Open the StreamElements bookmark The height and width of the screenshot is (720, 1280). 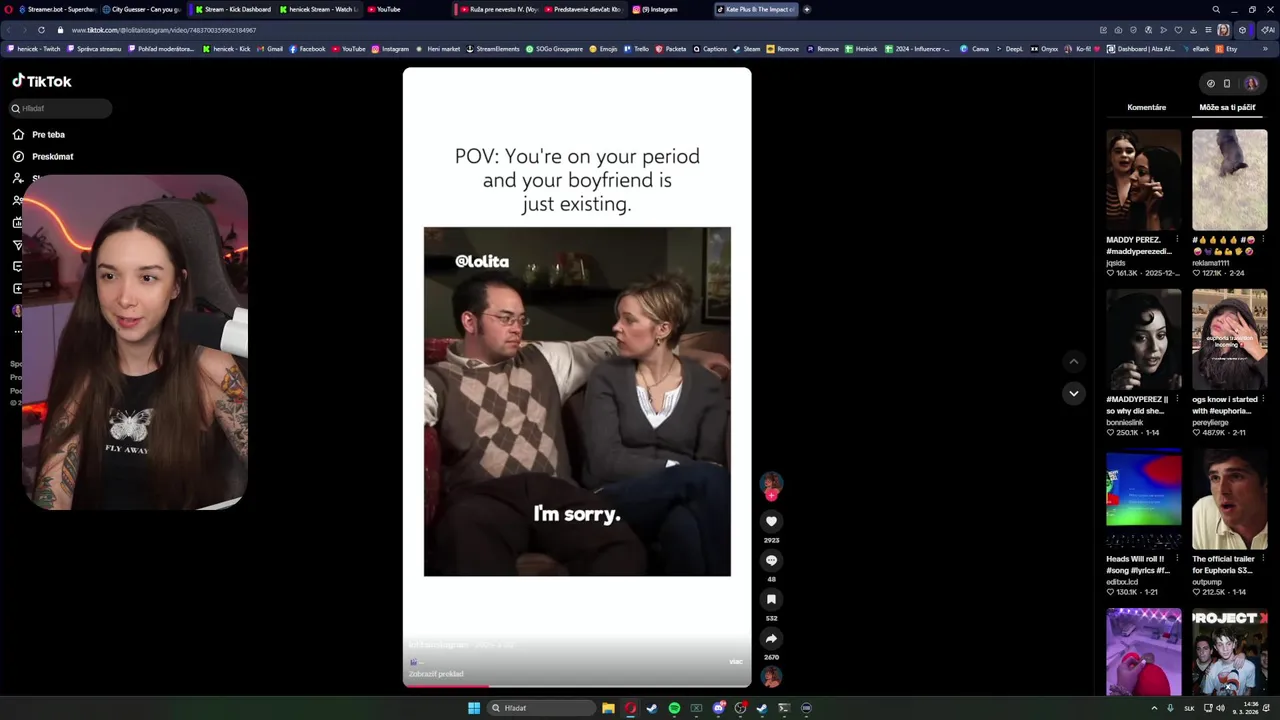point(493,49)
